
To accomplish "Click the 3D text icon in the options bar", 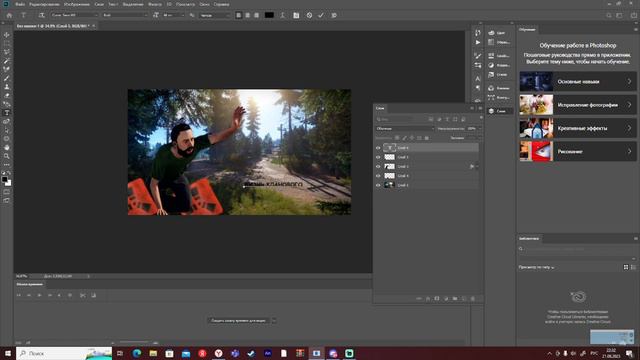I will point(334,15).
